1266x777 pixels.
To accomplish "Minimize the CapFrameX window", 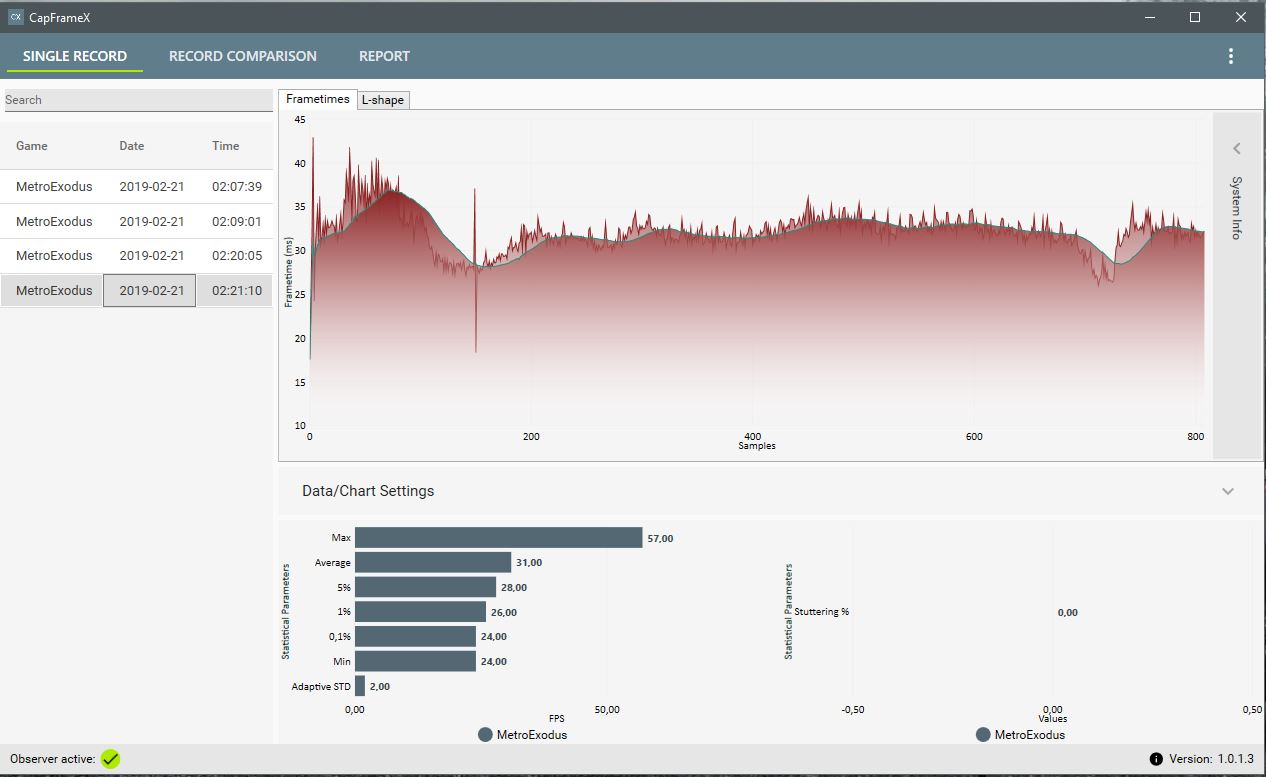I will (x=1148, y=17).
